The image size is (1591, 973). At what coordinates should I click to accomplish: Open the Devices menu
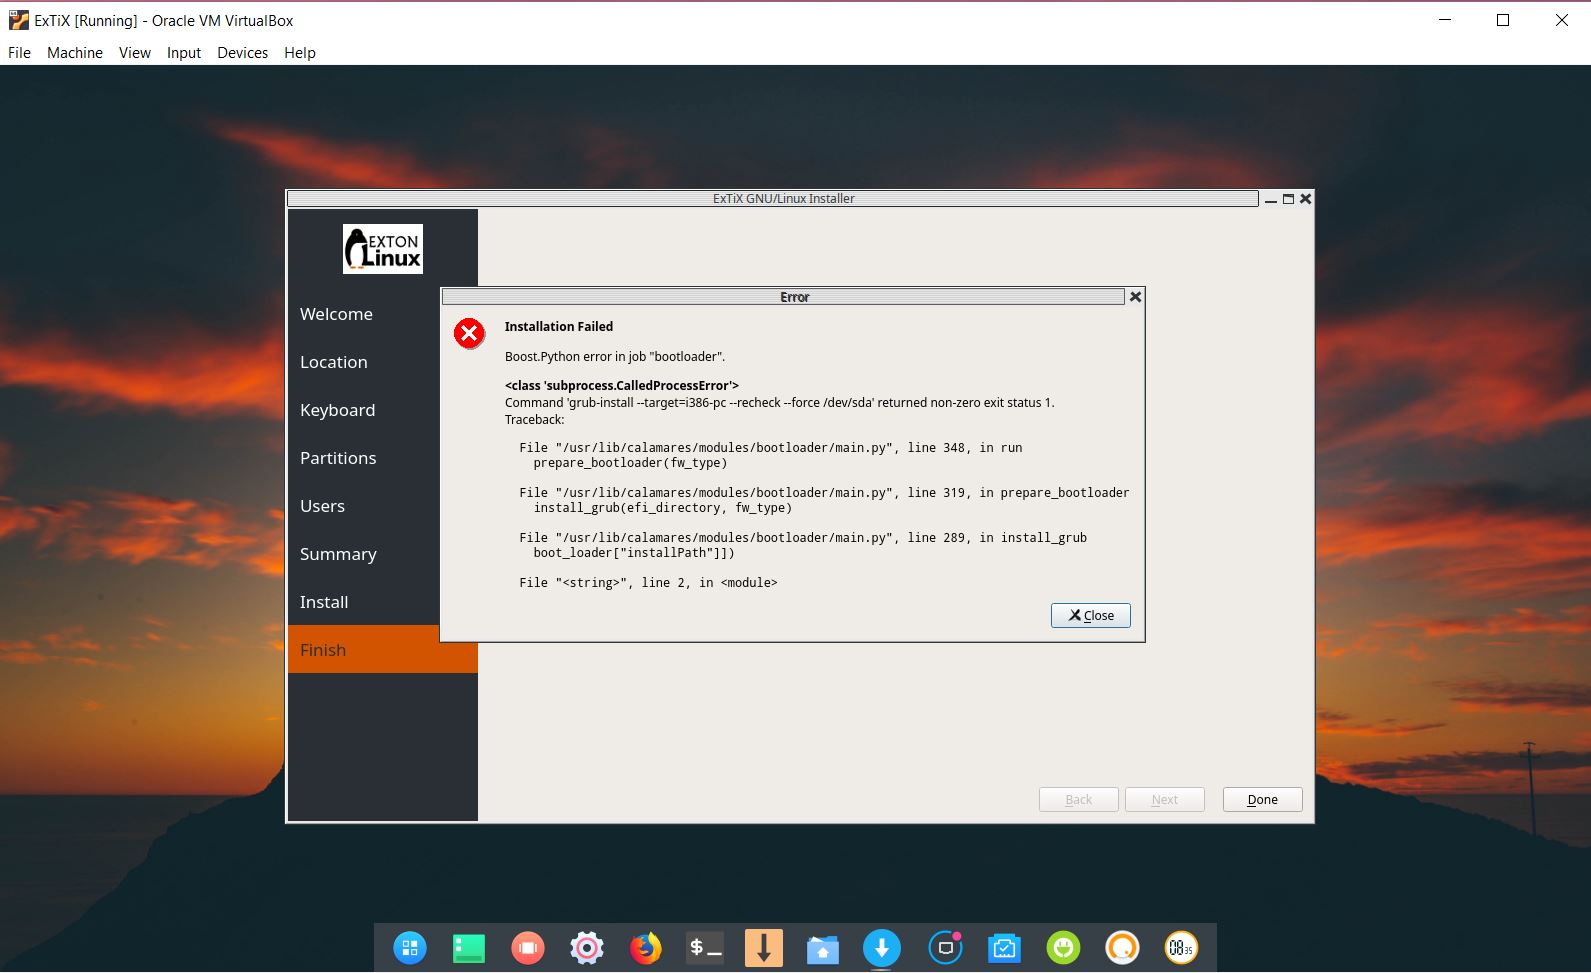coord(243,52)
